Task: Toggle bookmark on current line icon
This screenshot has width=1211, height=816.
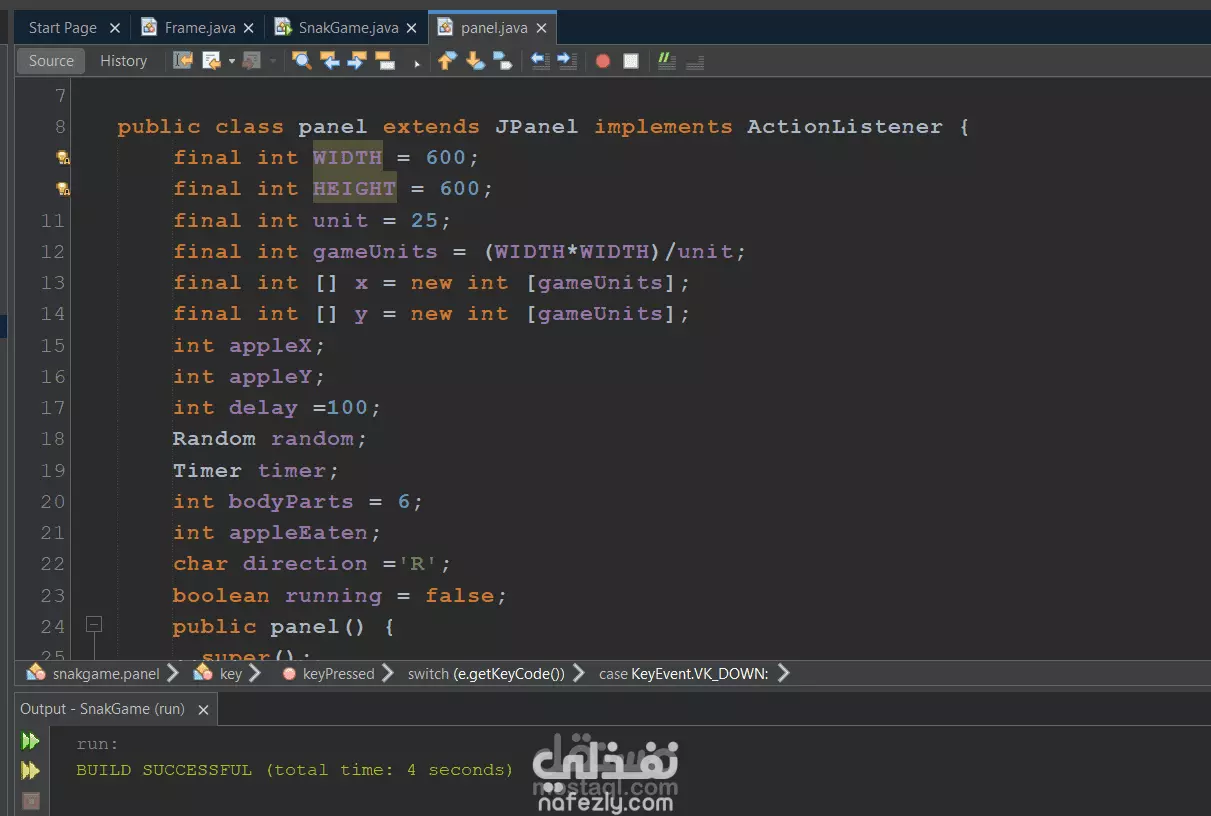Action: pos(503,61)
